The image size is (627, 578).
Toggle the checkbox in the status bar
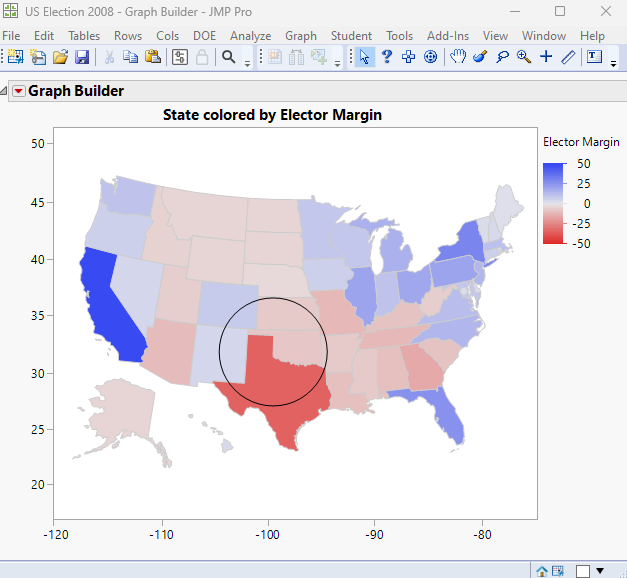pos(583,571)
